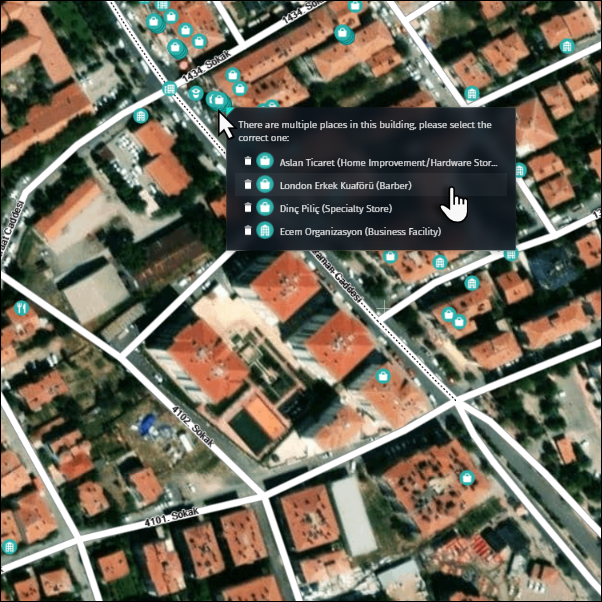Select building marker in the top-right corner
The height and width of the screenshot is (602, 602).
[567, 46]
